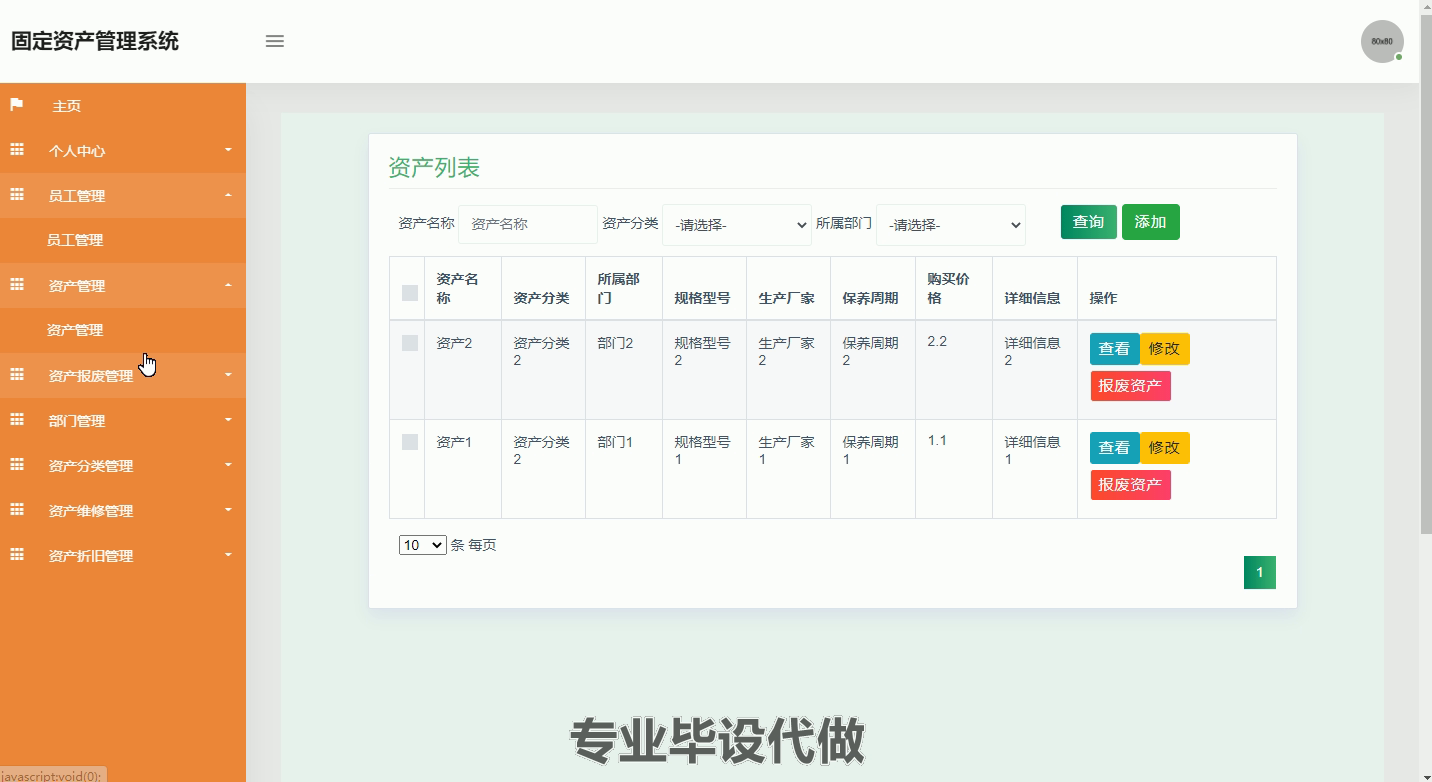Go to page 1 in pagination
This screenshot has height=782, width=1432.
[1260, 573]
